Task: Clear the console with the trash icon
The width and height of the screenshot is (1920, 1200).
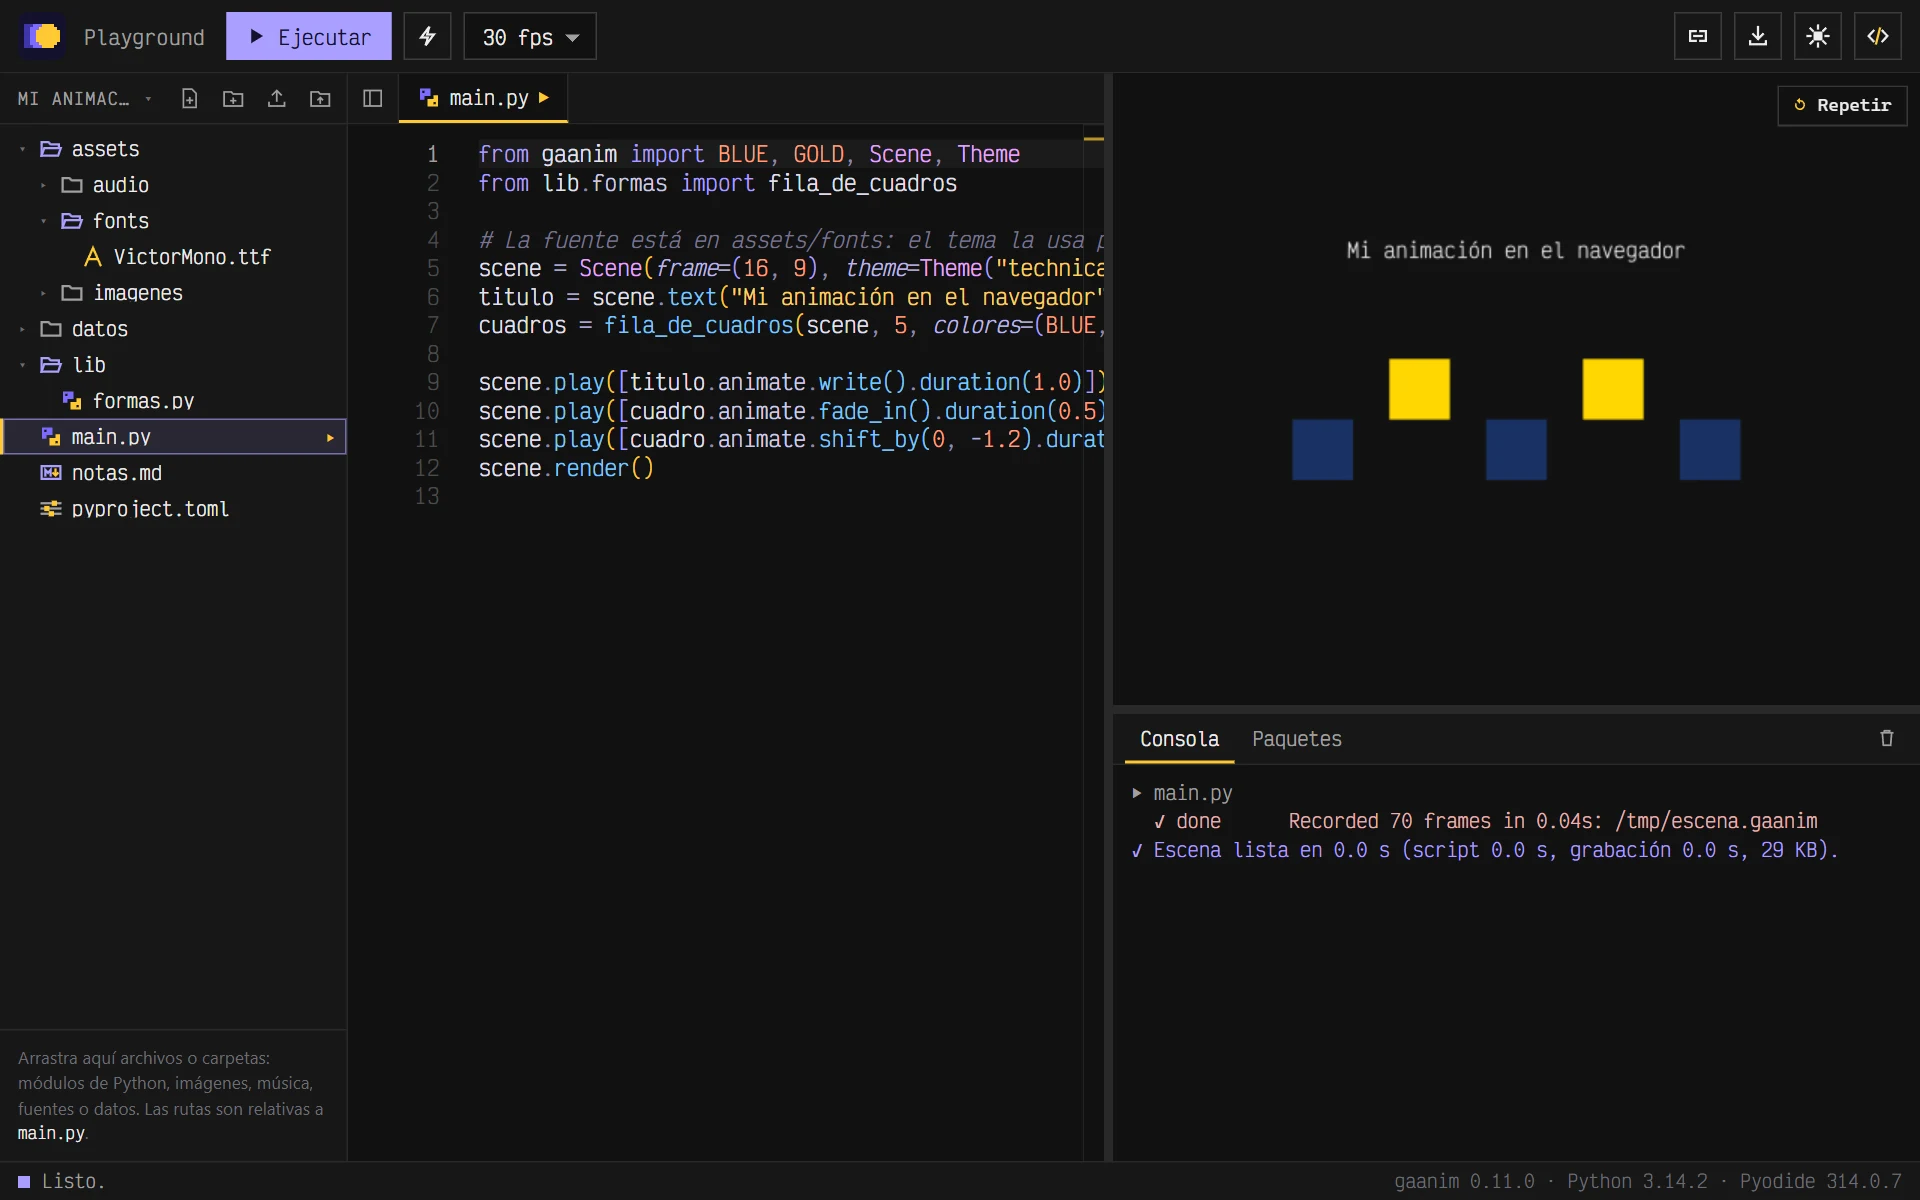Action: pyautogui.click(x=1886, y=738)
